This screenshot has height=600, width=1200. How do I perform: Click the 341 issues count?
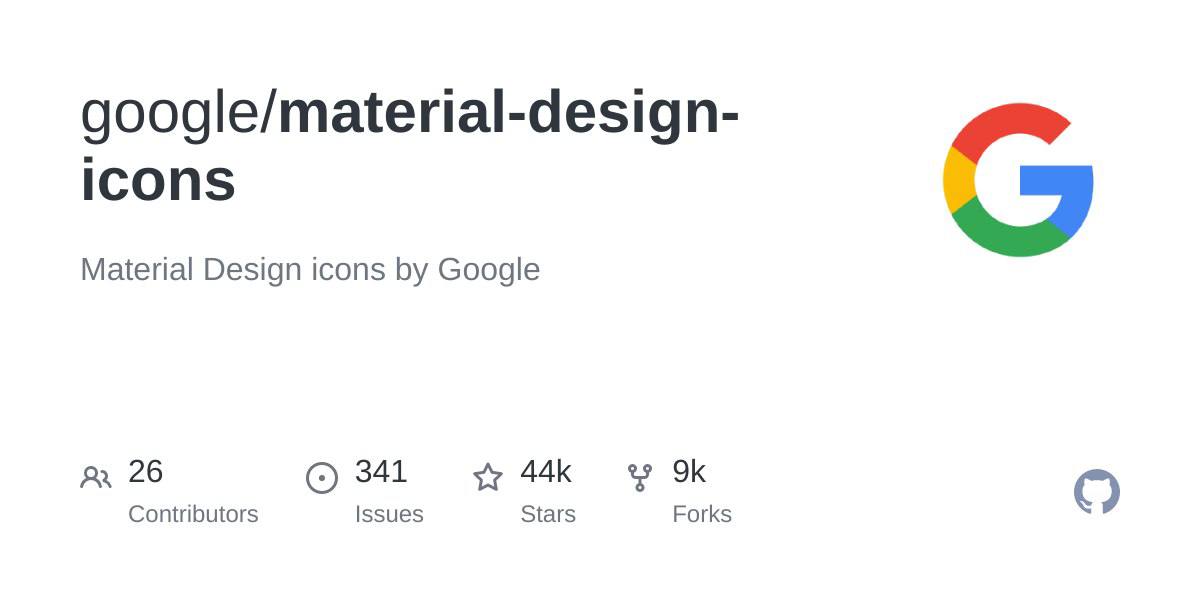click(381, 472)
